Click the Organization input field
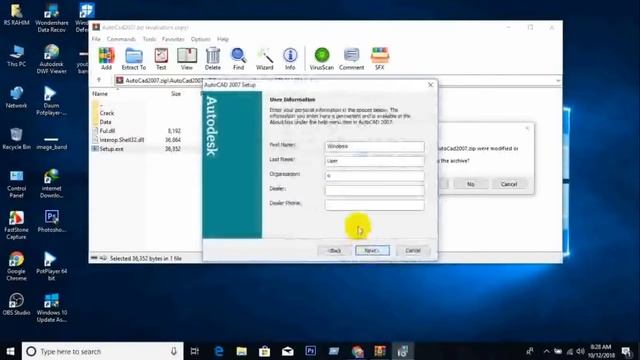 [x=375, y=176]
